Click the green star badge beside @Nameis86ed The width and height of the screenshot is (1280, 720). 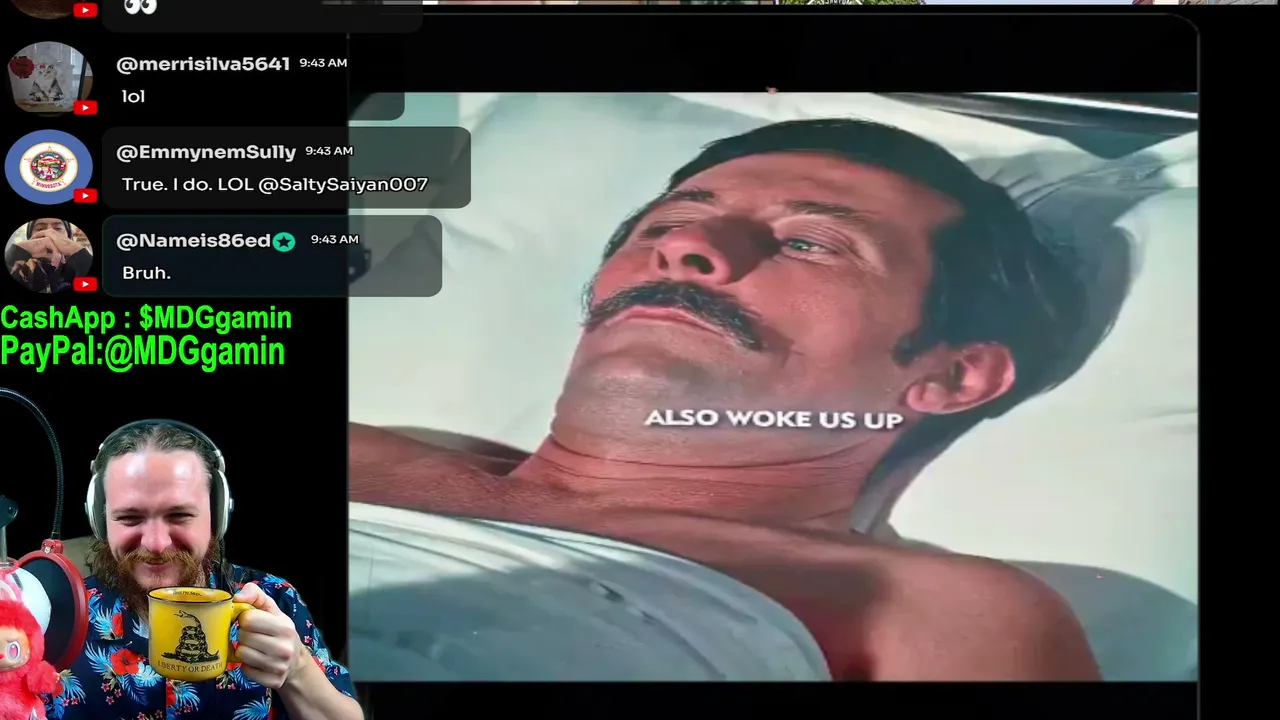pos(284,241)
